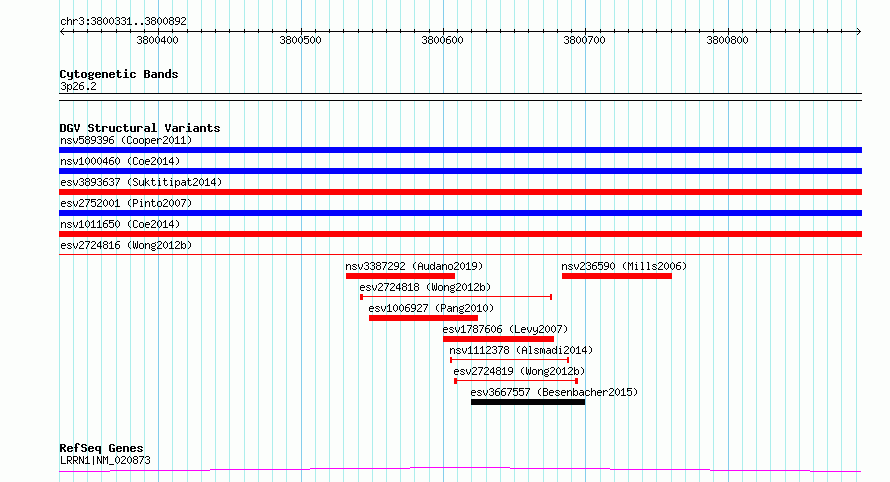This screenshot has width=890, height=482.
Task: Click the left arrow of the ruler
Action: [x=62, y=32]
